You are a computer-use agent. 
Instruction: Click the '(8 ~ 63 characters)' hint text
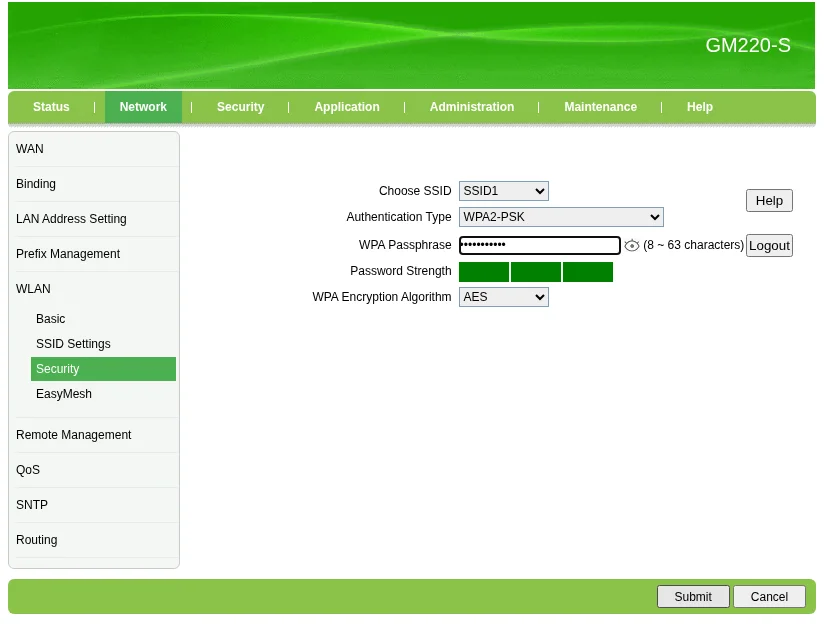click(x=693, y=245)
